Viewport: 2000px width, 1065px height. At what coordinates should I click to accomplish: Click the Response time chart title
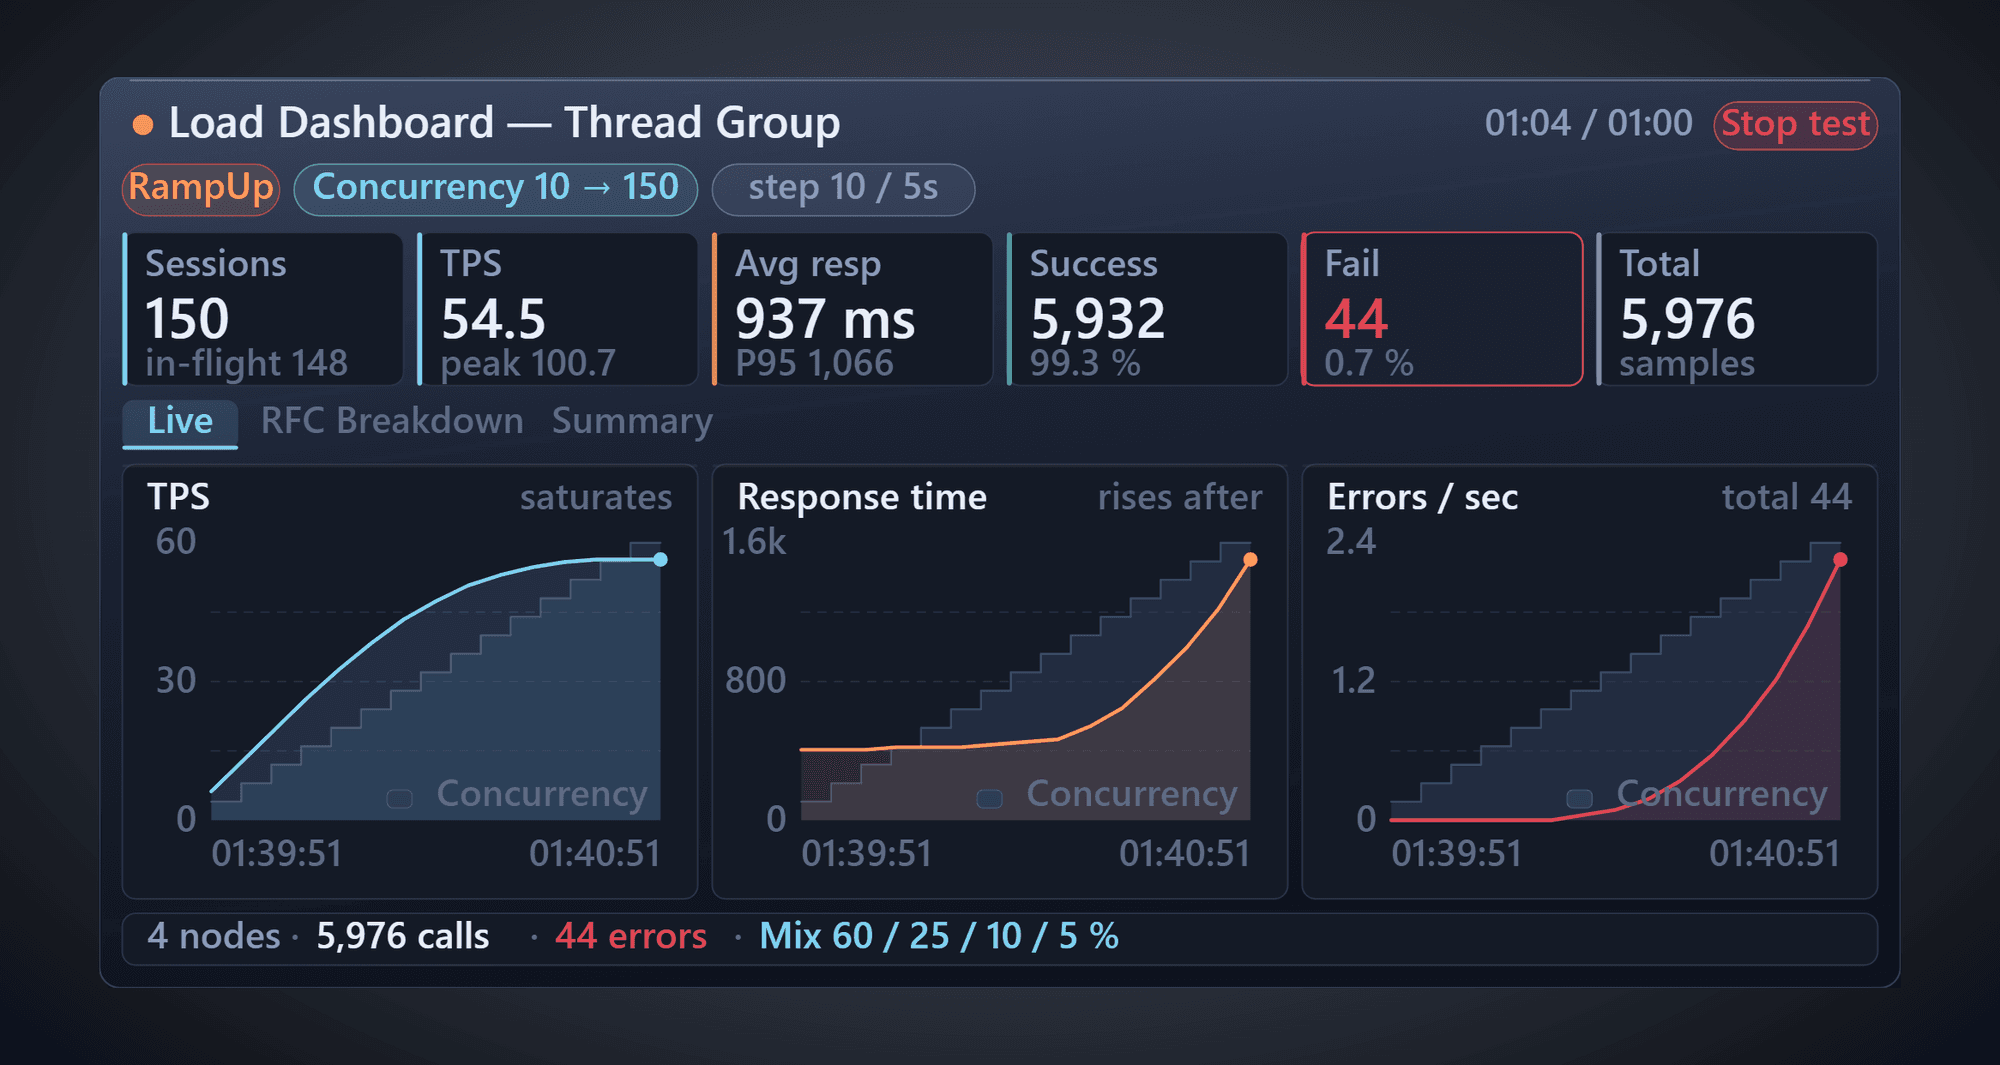[x=862, y=498]
